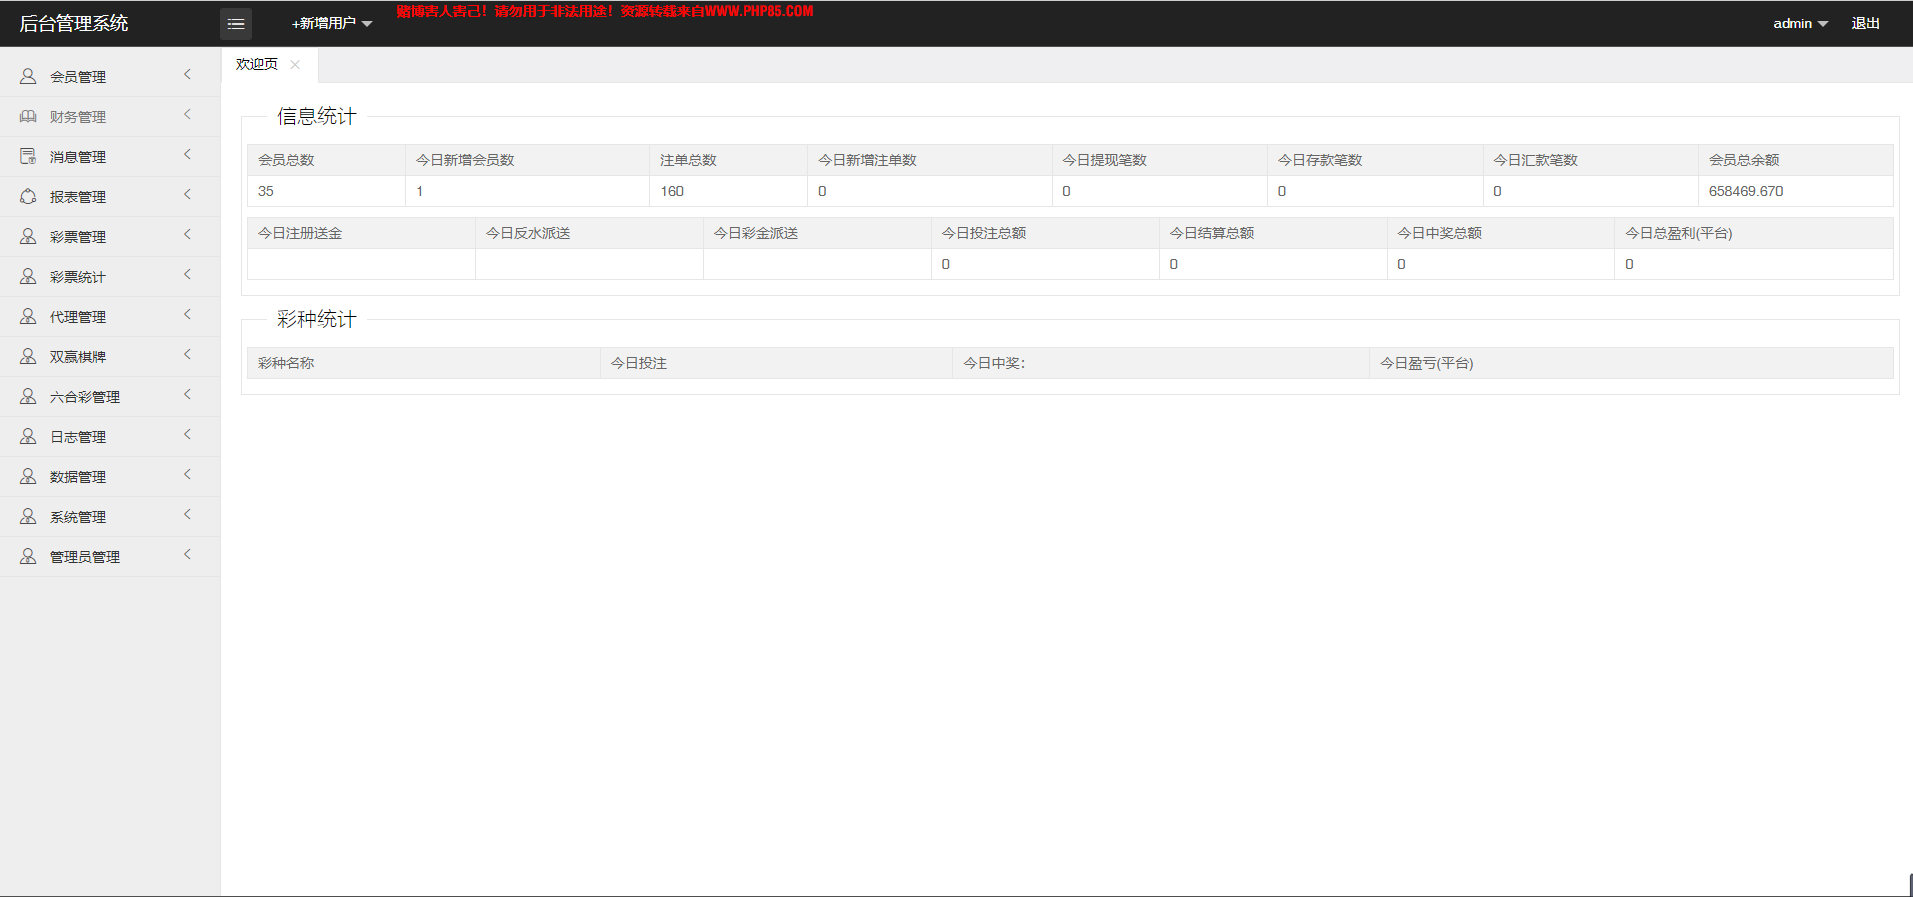Open the 双赢棋牌 menu item
1913x897 pixels.
(78, 357)
